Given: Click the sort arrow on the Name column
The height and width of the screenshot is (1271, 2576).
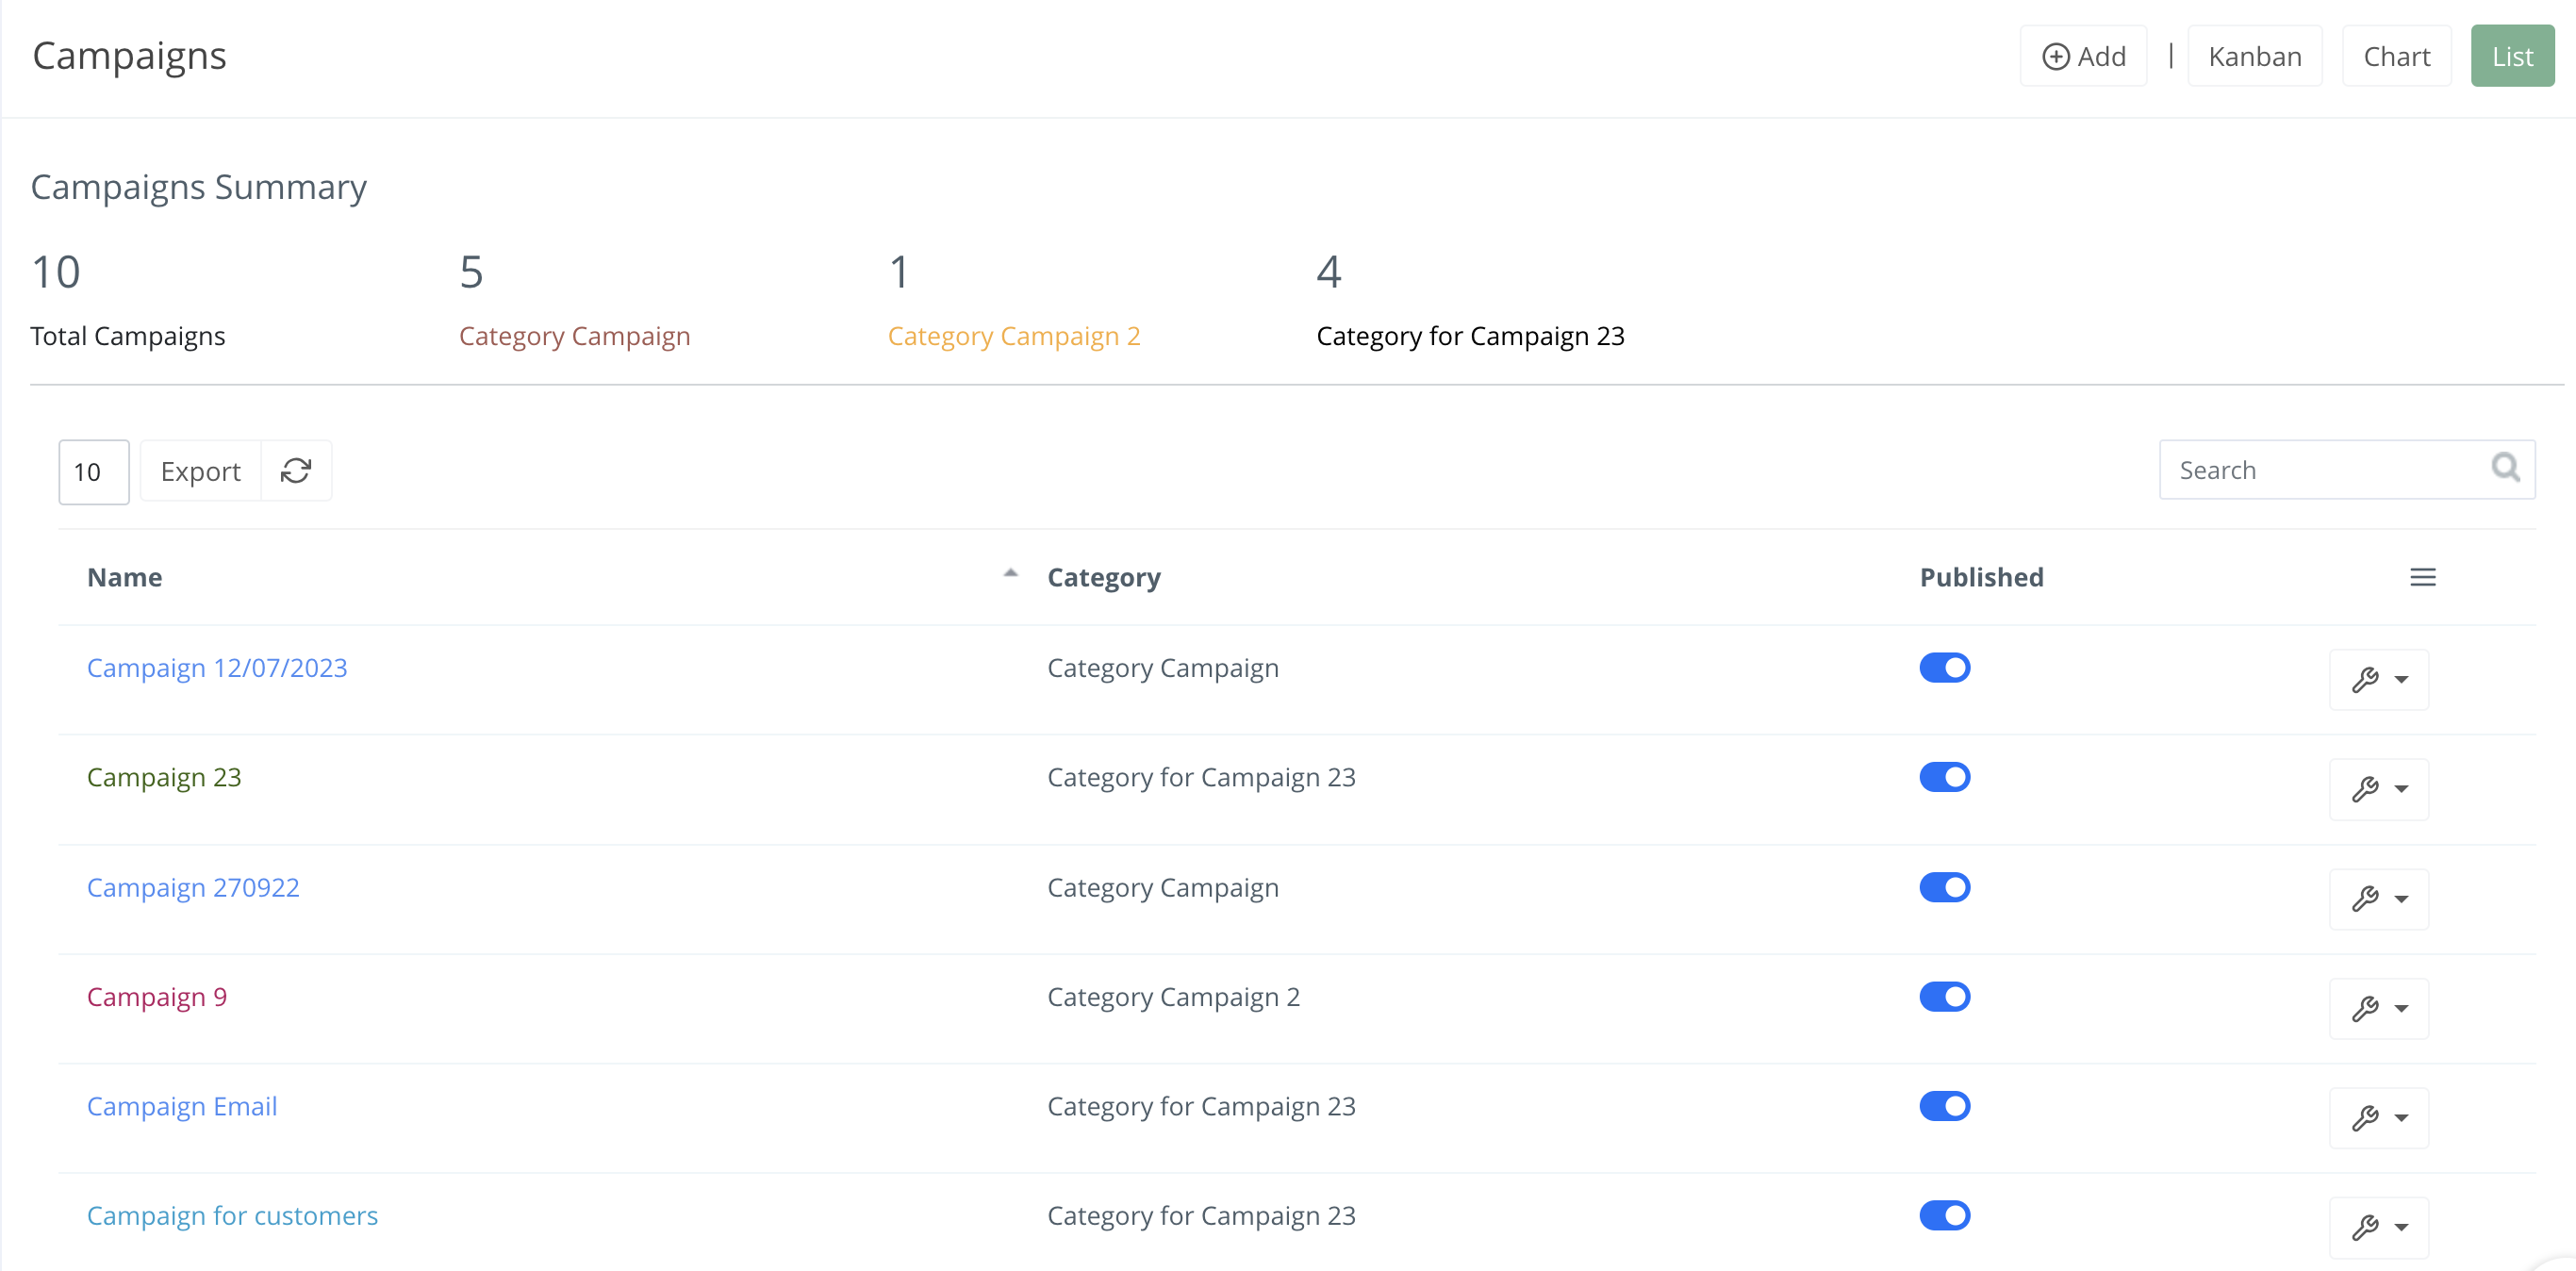Looking at the screenshot, I should coord(1010,571).
